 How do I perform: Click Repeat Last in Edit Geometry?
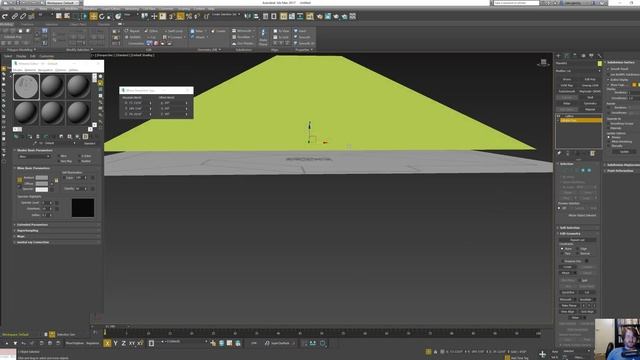(x=577, y=240)
